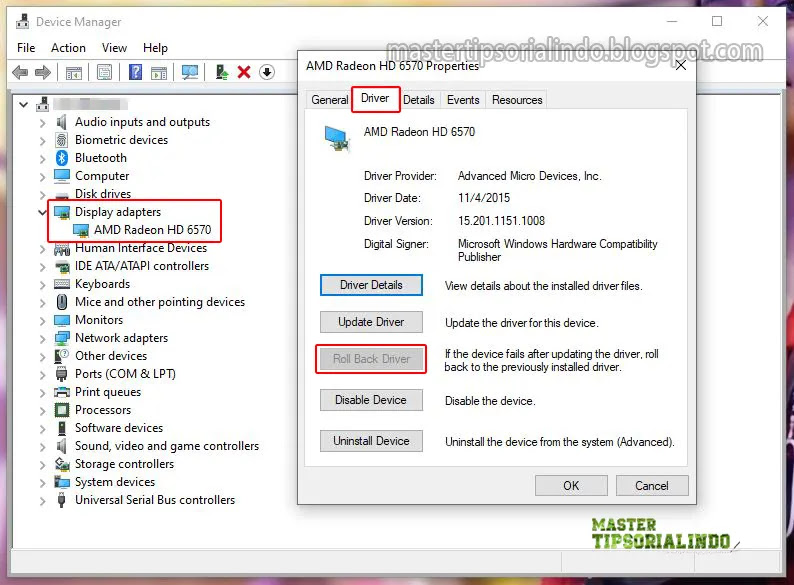The width and height of the screenshot is (794, 585).
Task: Click the Network adapters category icon
Action: click(x=62, y=338)
